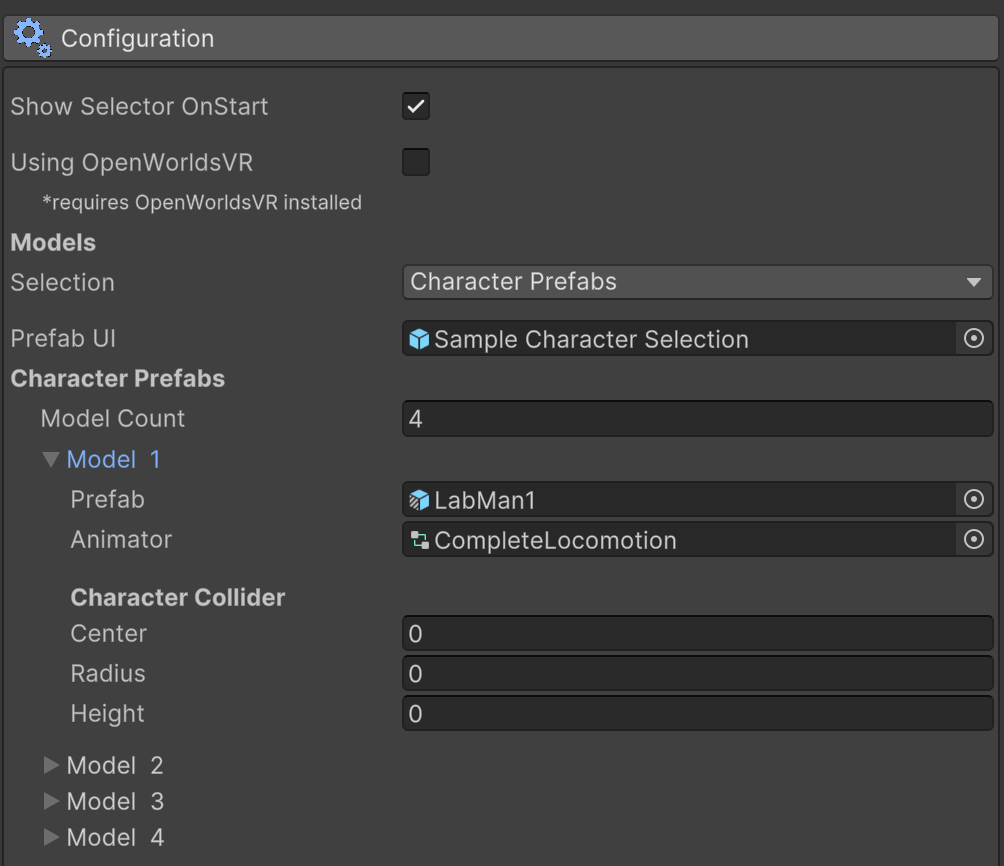Collapse the Model 1 foldout
The image size is (1004, 866).
(51, 460)
